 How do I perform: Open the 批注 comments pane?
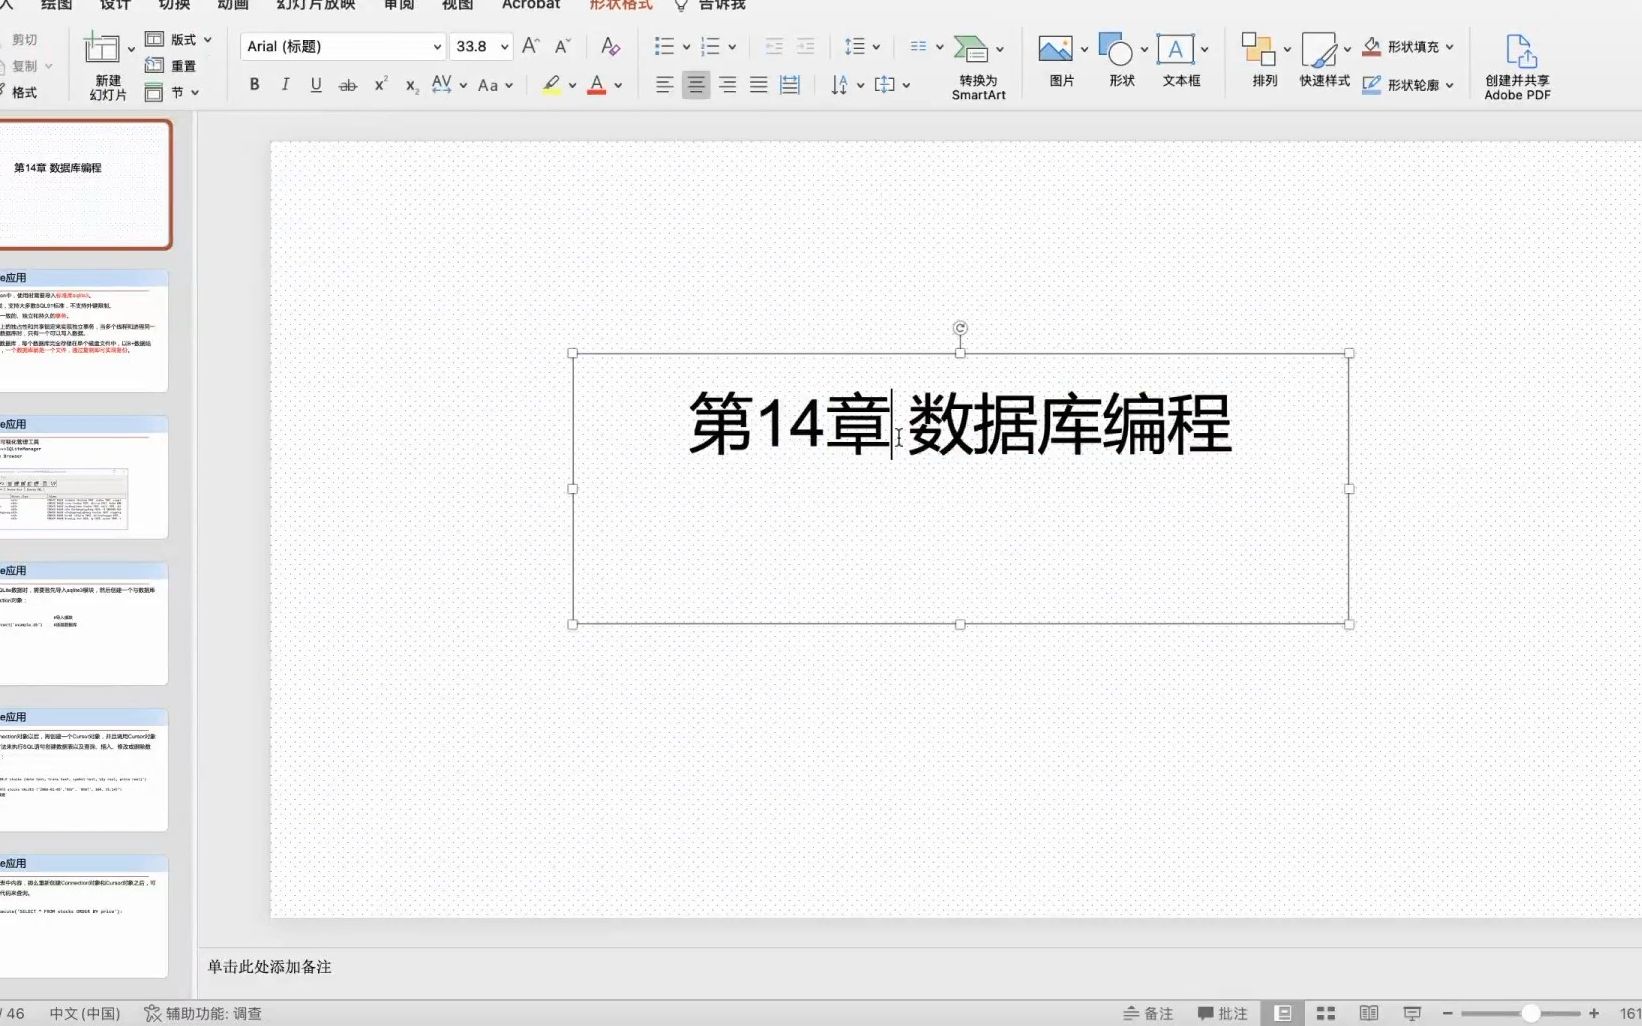[x=1222, y=1013]
